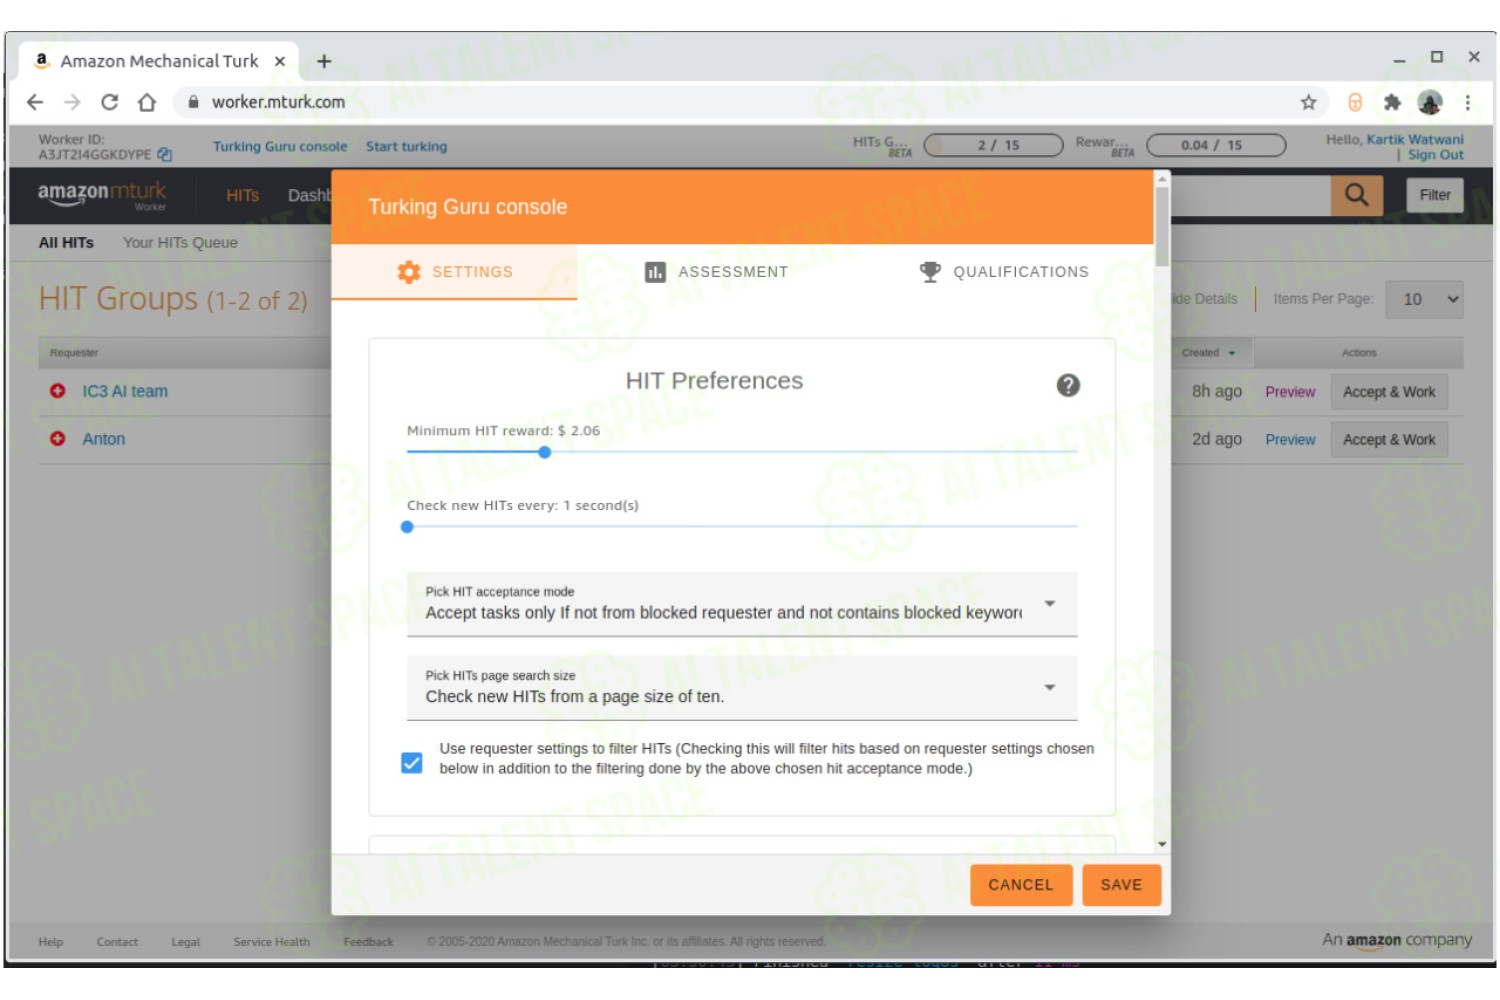Click the dialog vertical scrollbar thumb
Viewport: 1500px width, 1000px height.
pos(1162,225)
